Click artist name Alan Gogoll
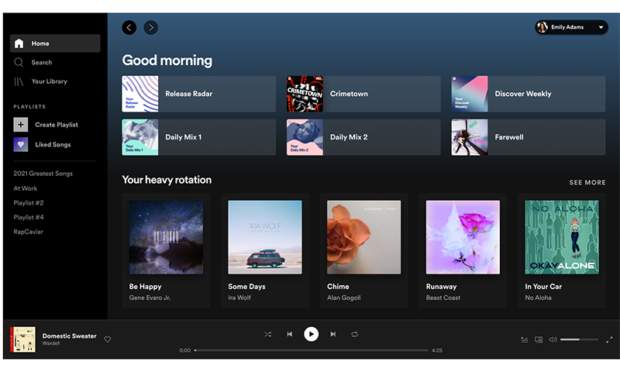The image size is (620, 372). [x=344, y=298]
